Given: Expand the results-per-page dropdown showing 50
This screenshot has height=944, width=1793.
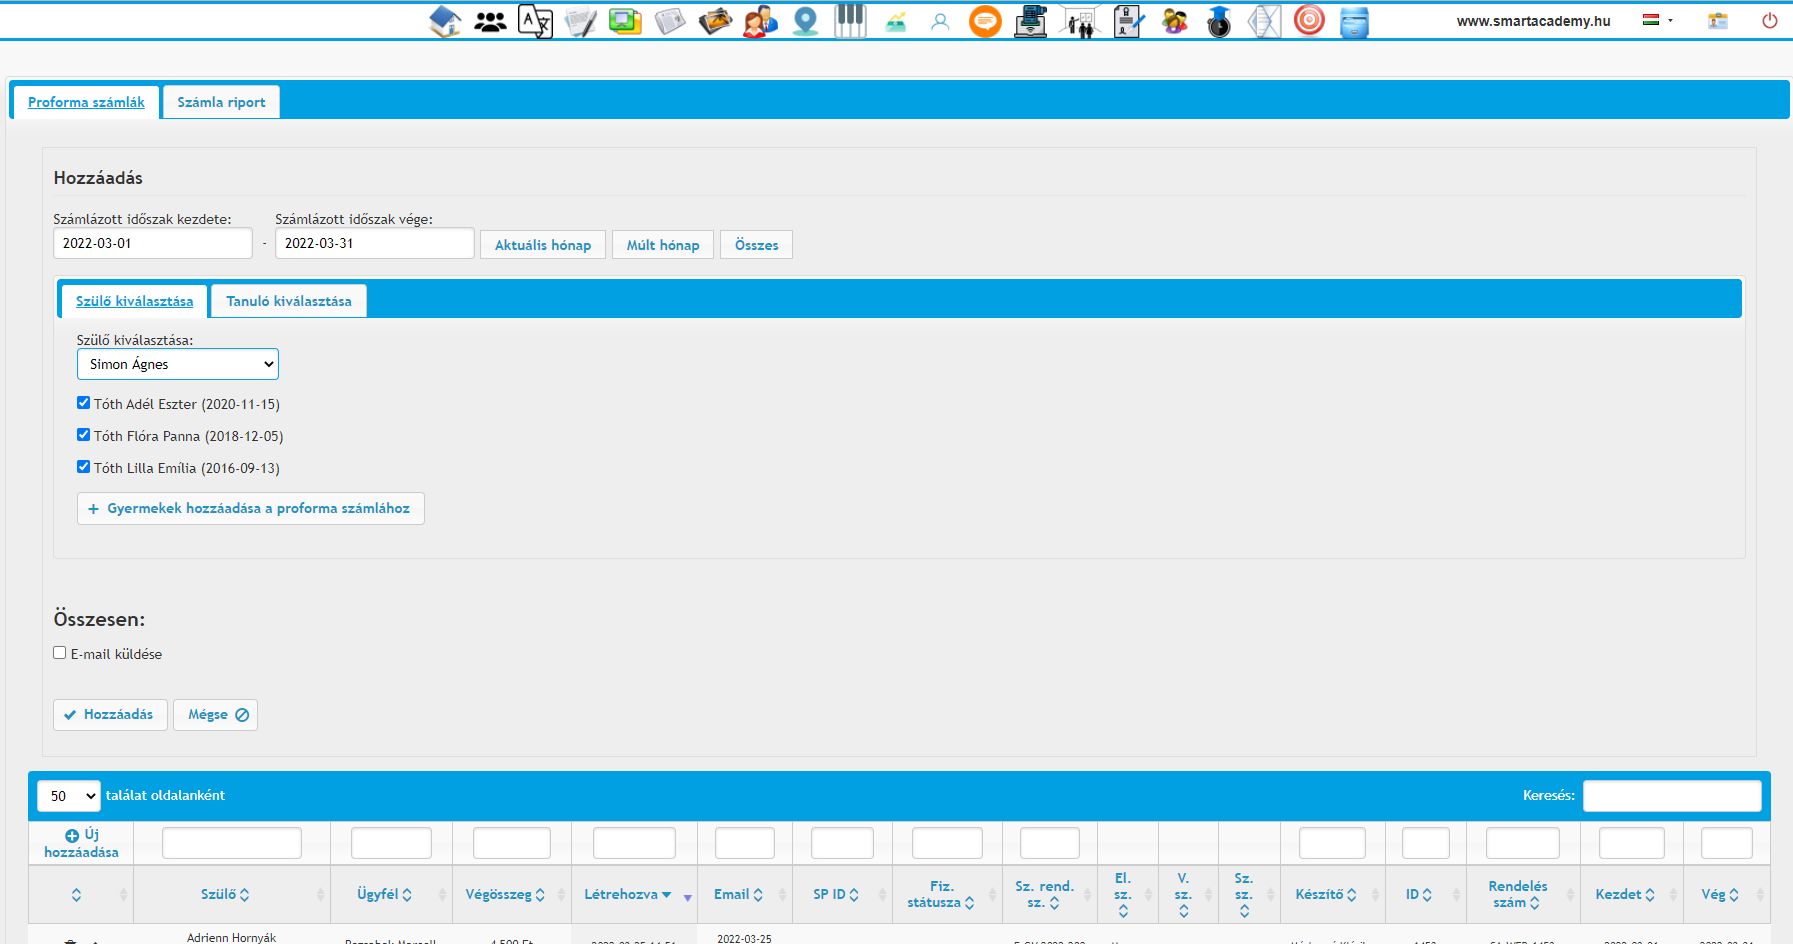Looking at the screenshot, I should coord(69,796).
